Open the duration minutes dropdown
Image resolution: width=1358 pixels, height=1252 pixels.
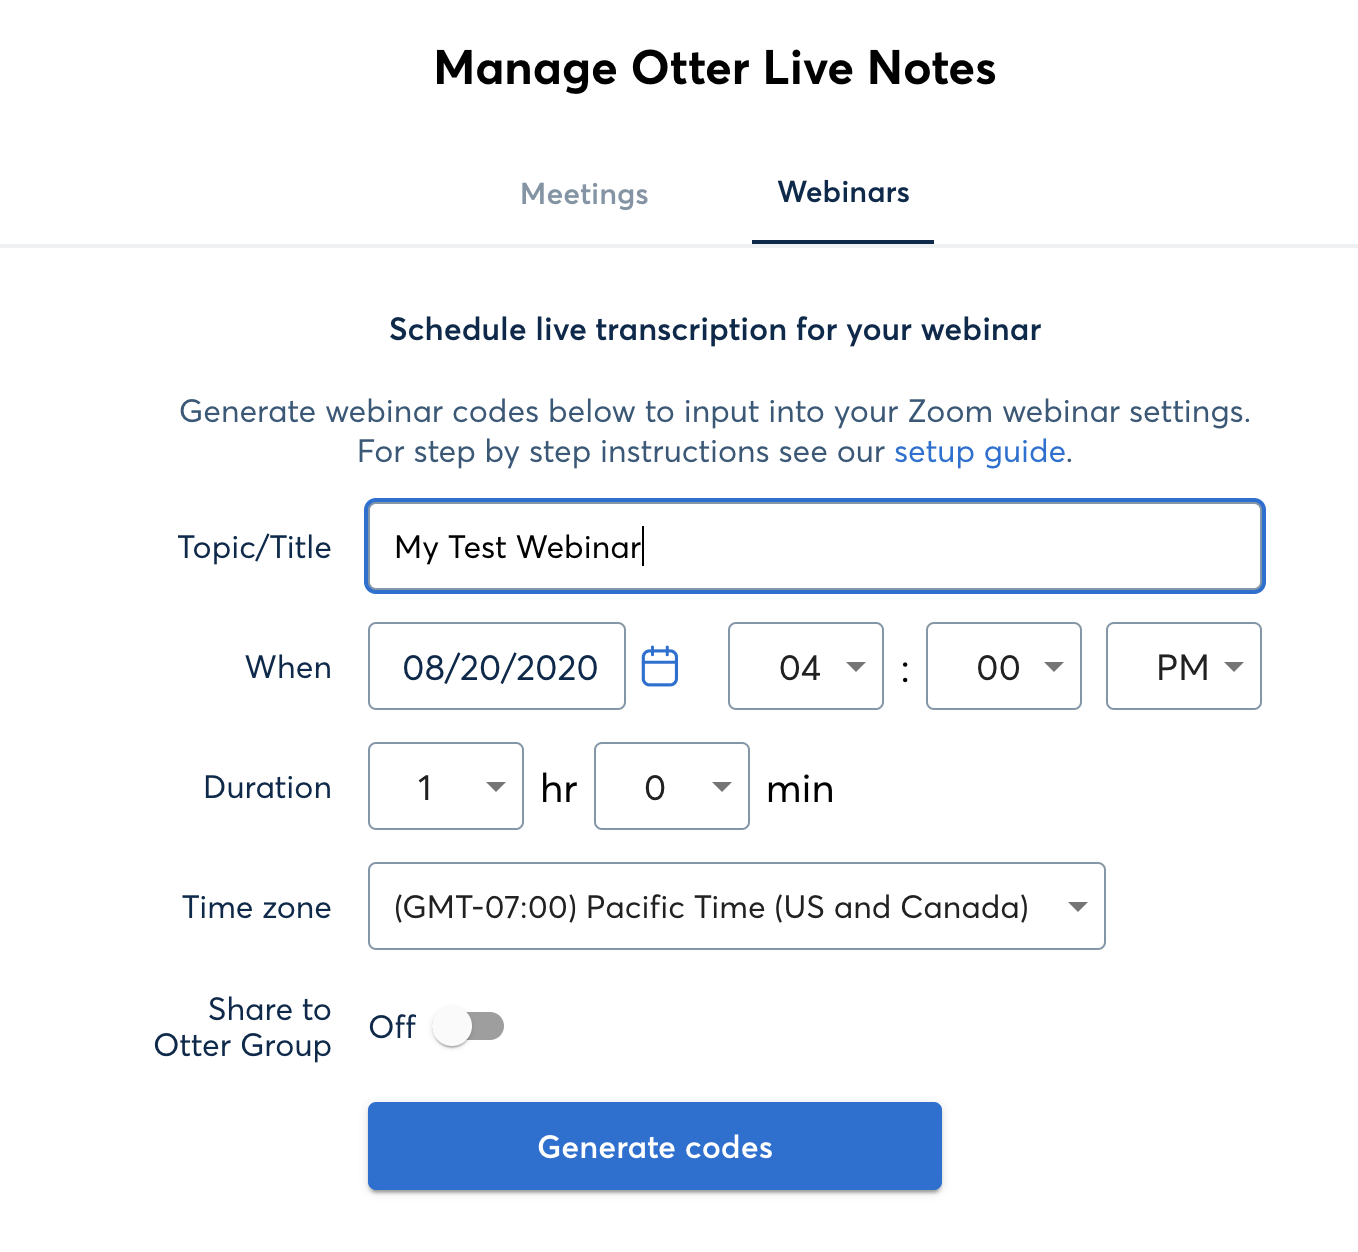coord(671,787)
